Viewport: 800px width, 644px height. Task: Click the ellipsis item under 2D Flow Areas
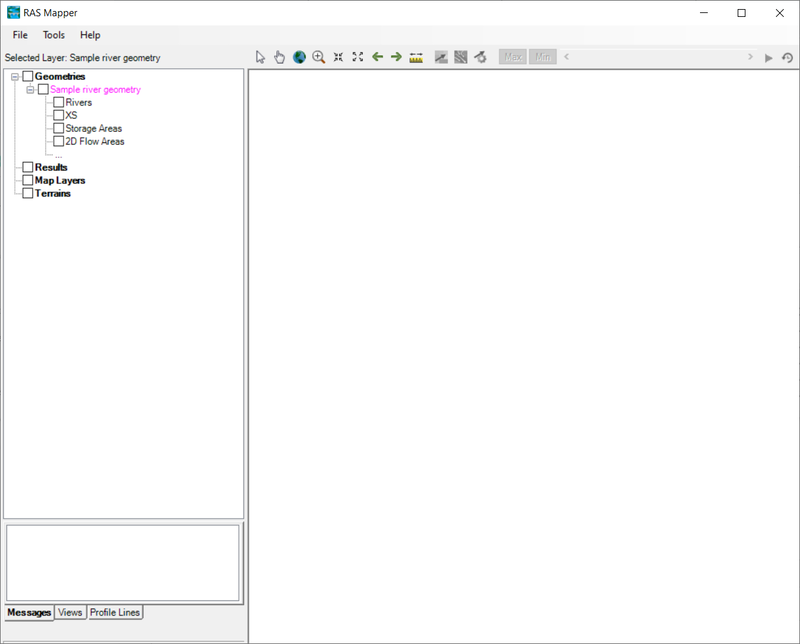pyautogui.click(x=59, y=156)
